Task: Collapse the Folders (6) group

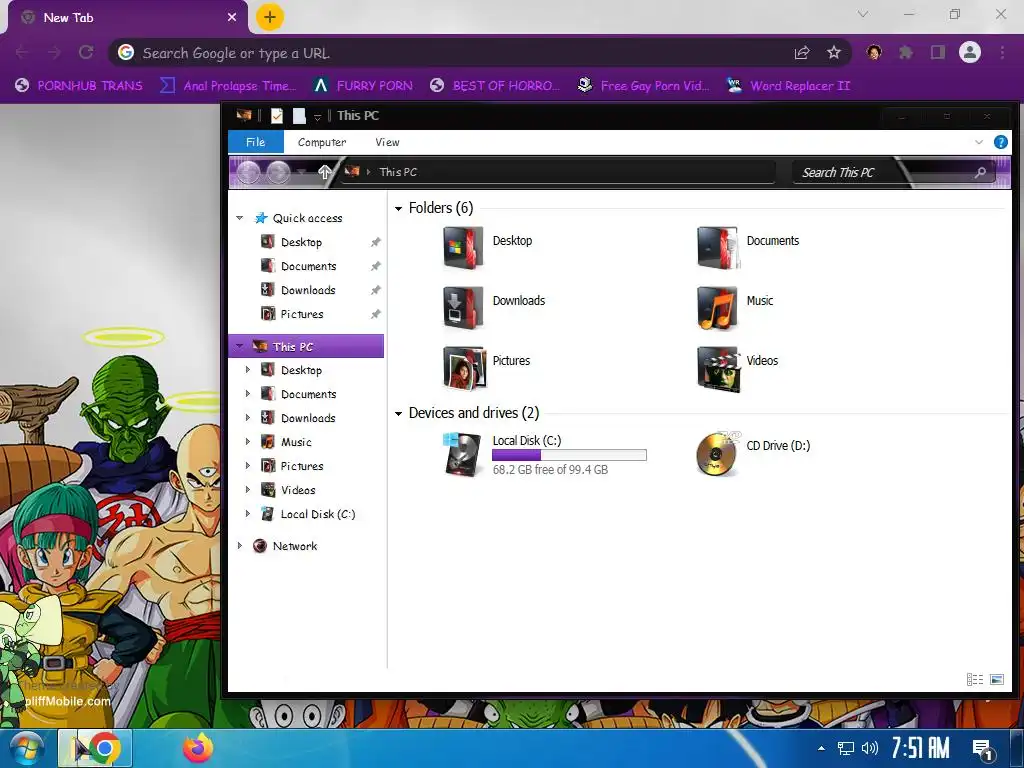Action: coord(398,208)
